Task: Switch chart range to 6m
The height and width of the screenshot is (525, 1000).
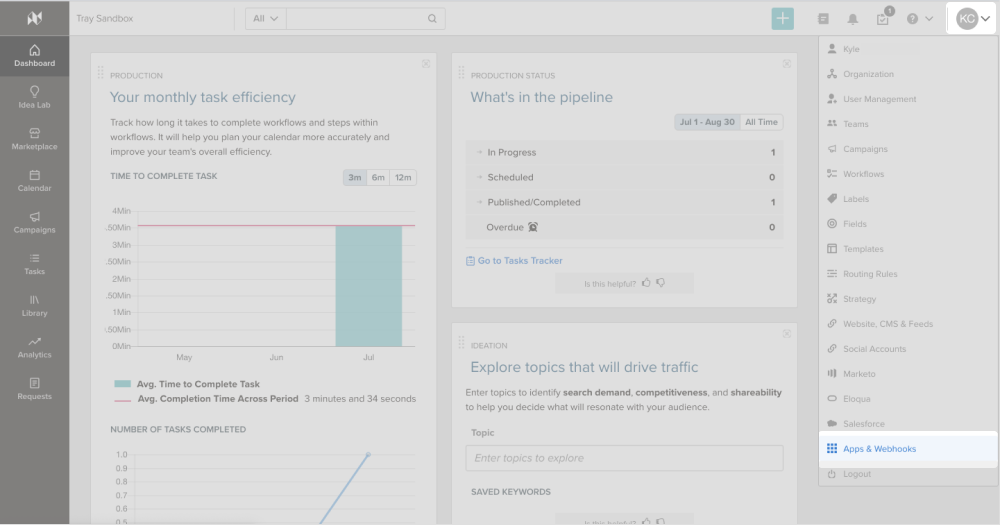Action: tap(378, 178)
